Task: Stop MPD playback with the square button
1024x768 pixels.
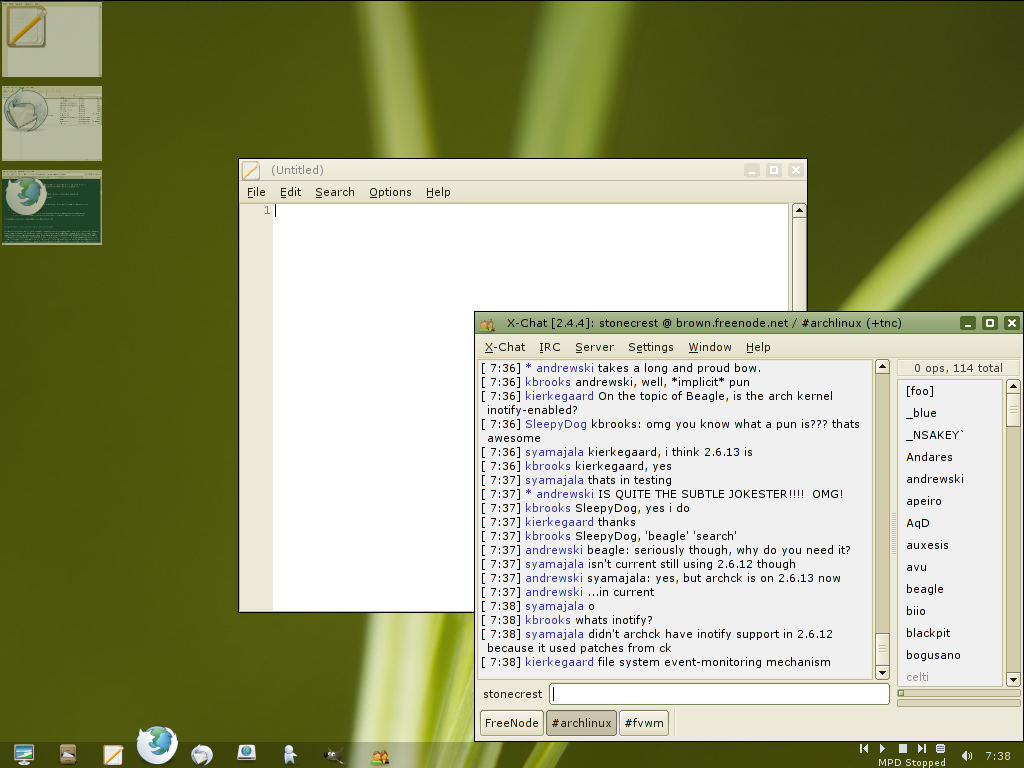Action: click(x=903, y=748)
